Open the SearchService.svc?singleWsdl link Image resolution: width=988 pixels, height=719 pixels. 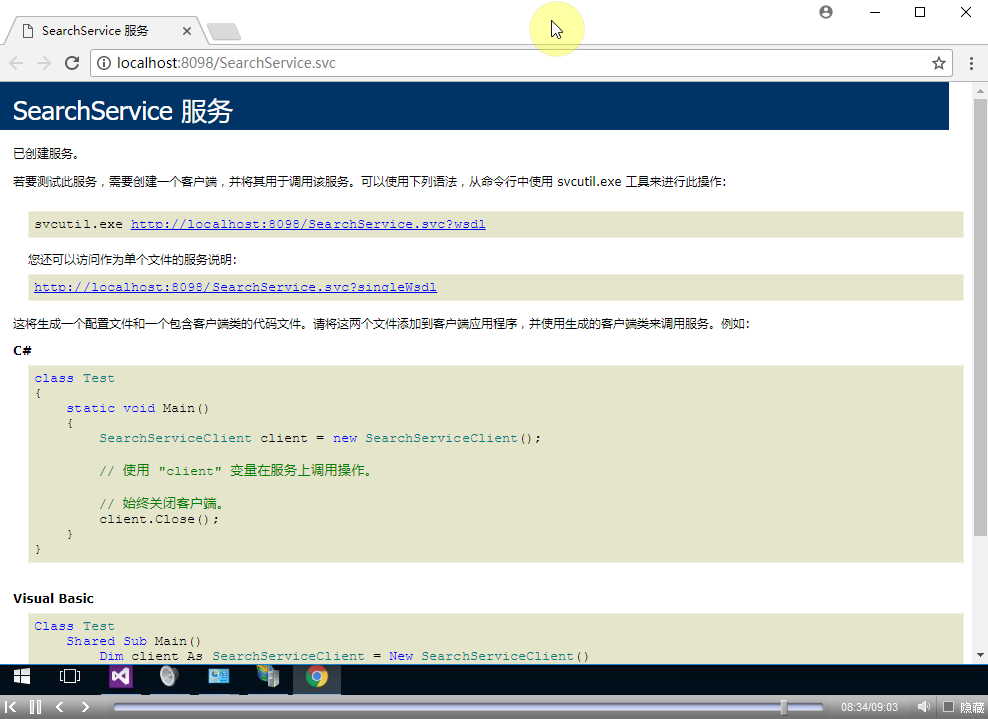point(235,287)
